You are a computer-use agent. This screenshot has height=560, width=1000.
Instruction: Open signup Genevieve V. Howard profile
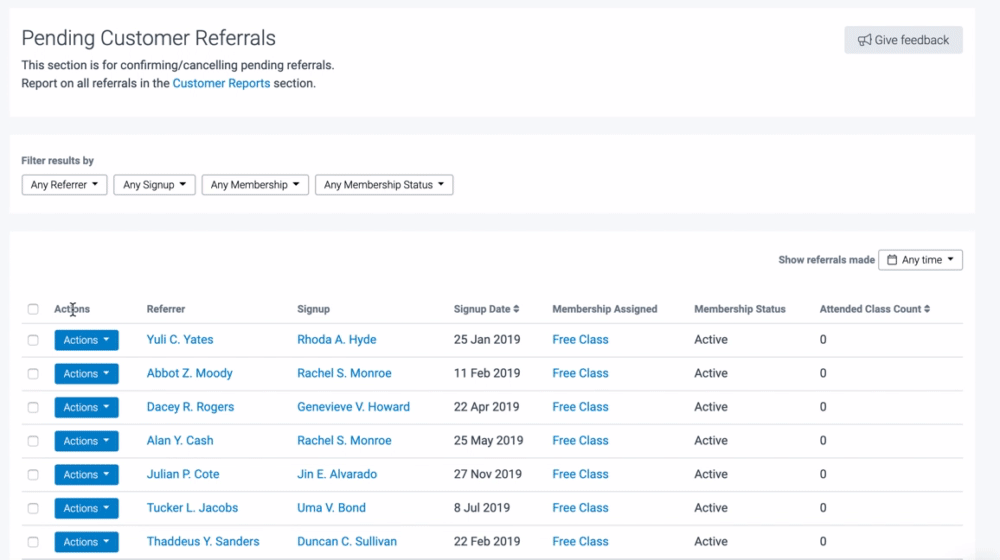pyautogui.click(x=353, y=407)
